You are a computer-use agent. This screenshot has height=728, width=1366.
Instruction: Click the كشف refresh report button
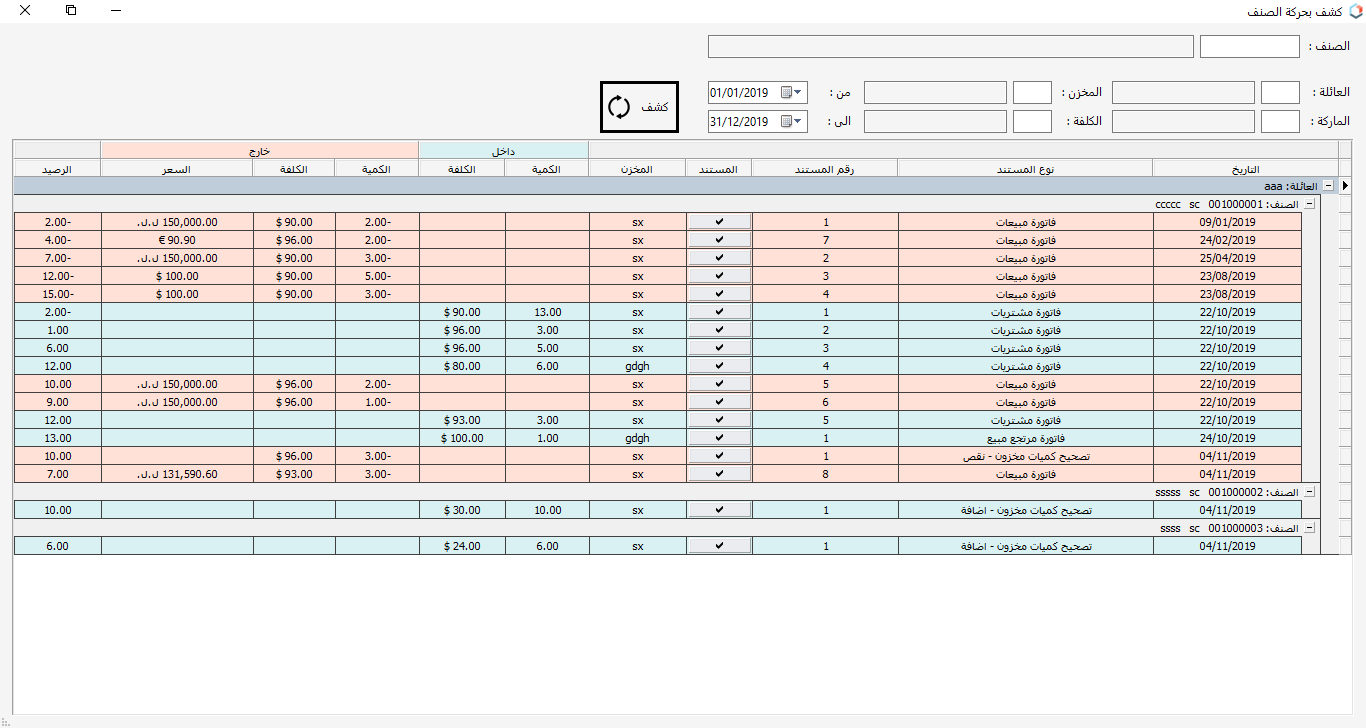[x=639, y=107]
